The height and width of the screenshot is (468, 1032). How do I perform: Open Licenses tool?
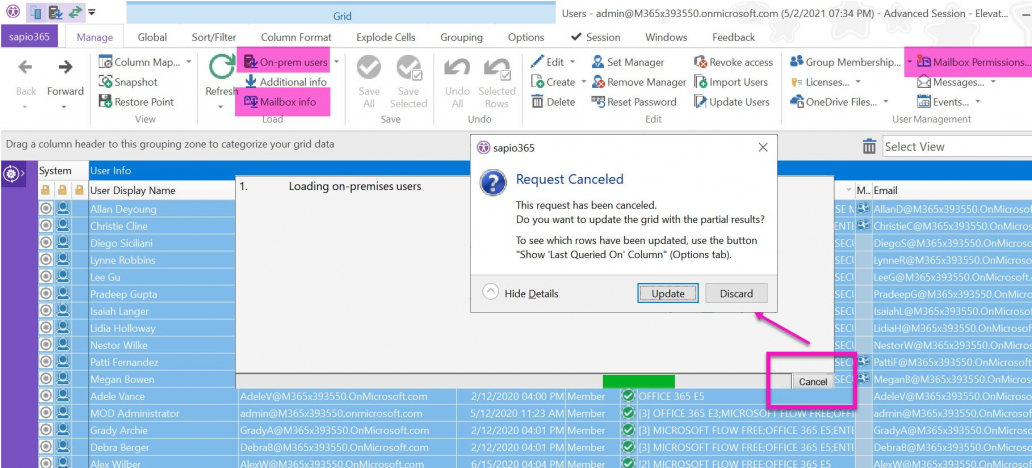click(x=820, y=82)
